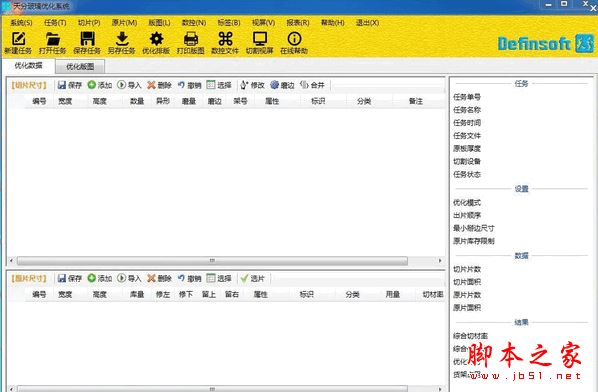This screenshot has width=598, height=392.
Task: Click 合并 in the 切片尺寸 toolbar
Action: click(x=312, y=85)
